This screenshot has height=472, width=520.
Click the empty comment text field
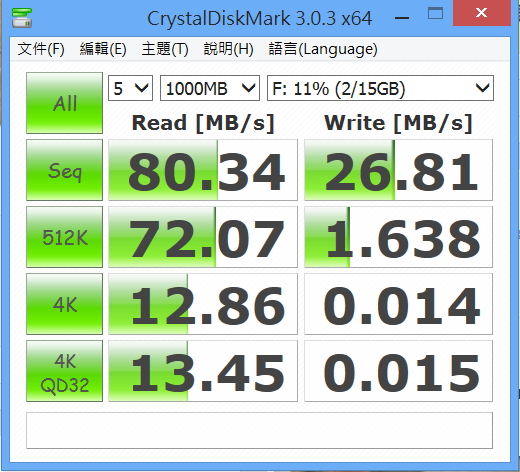(259, 430)
